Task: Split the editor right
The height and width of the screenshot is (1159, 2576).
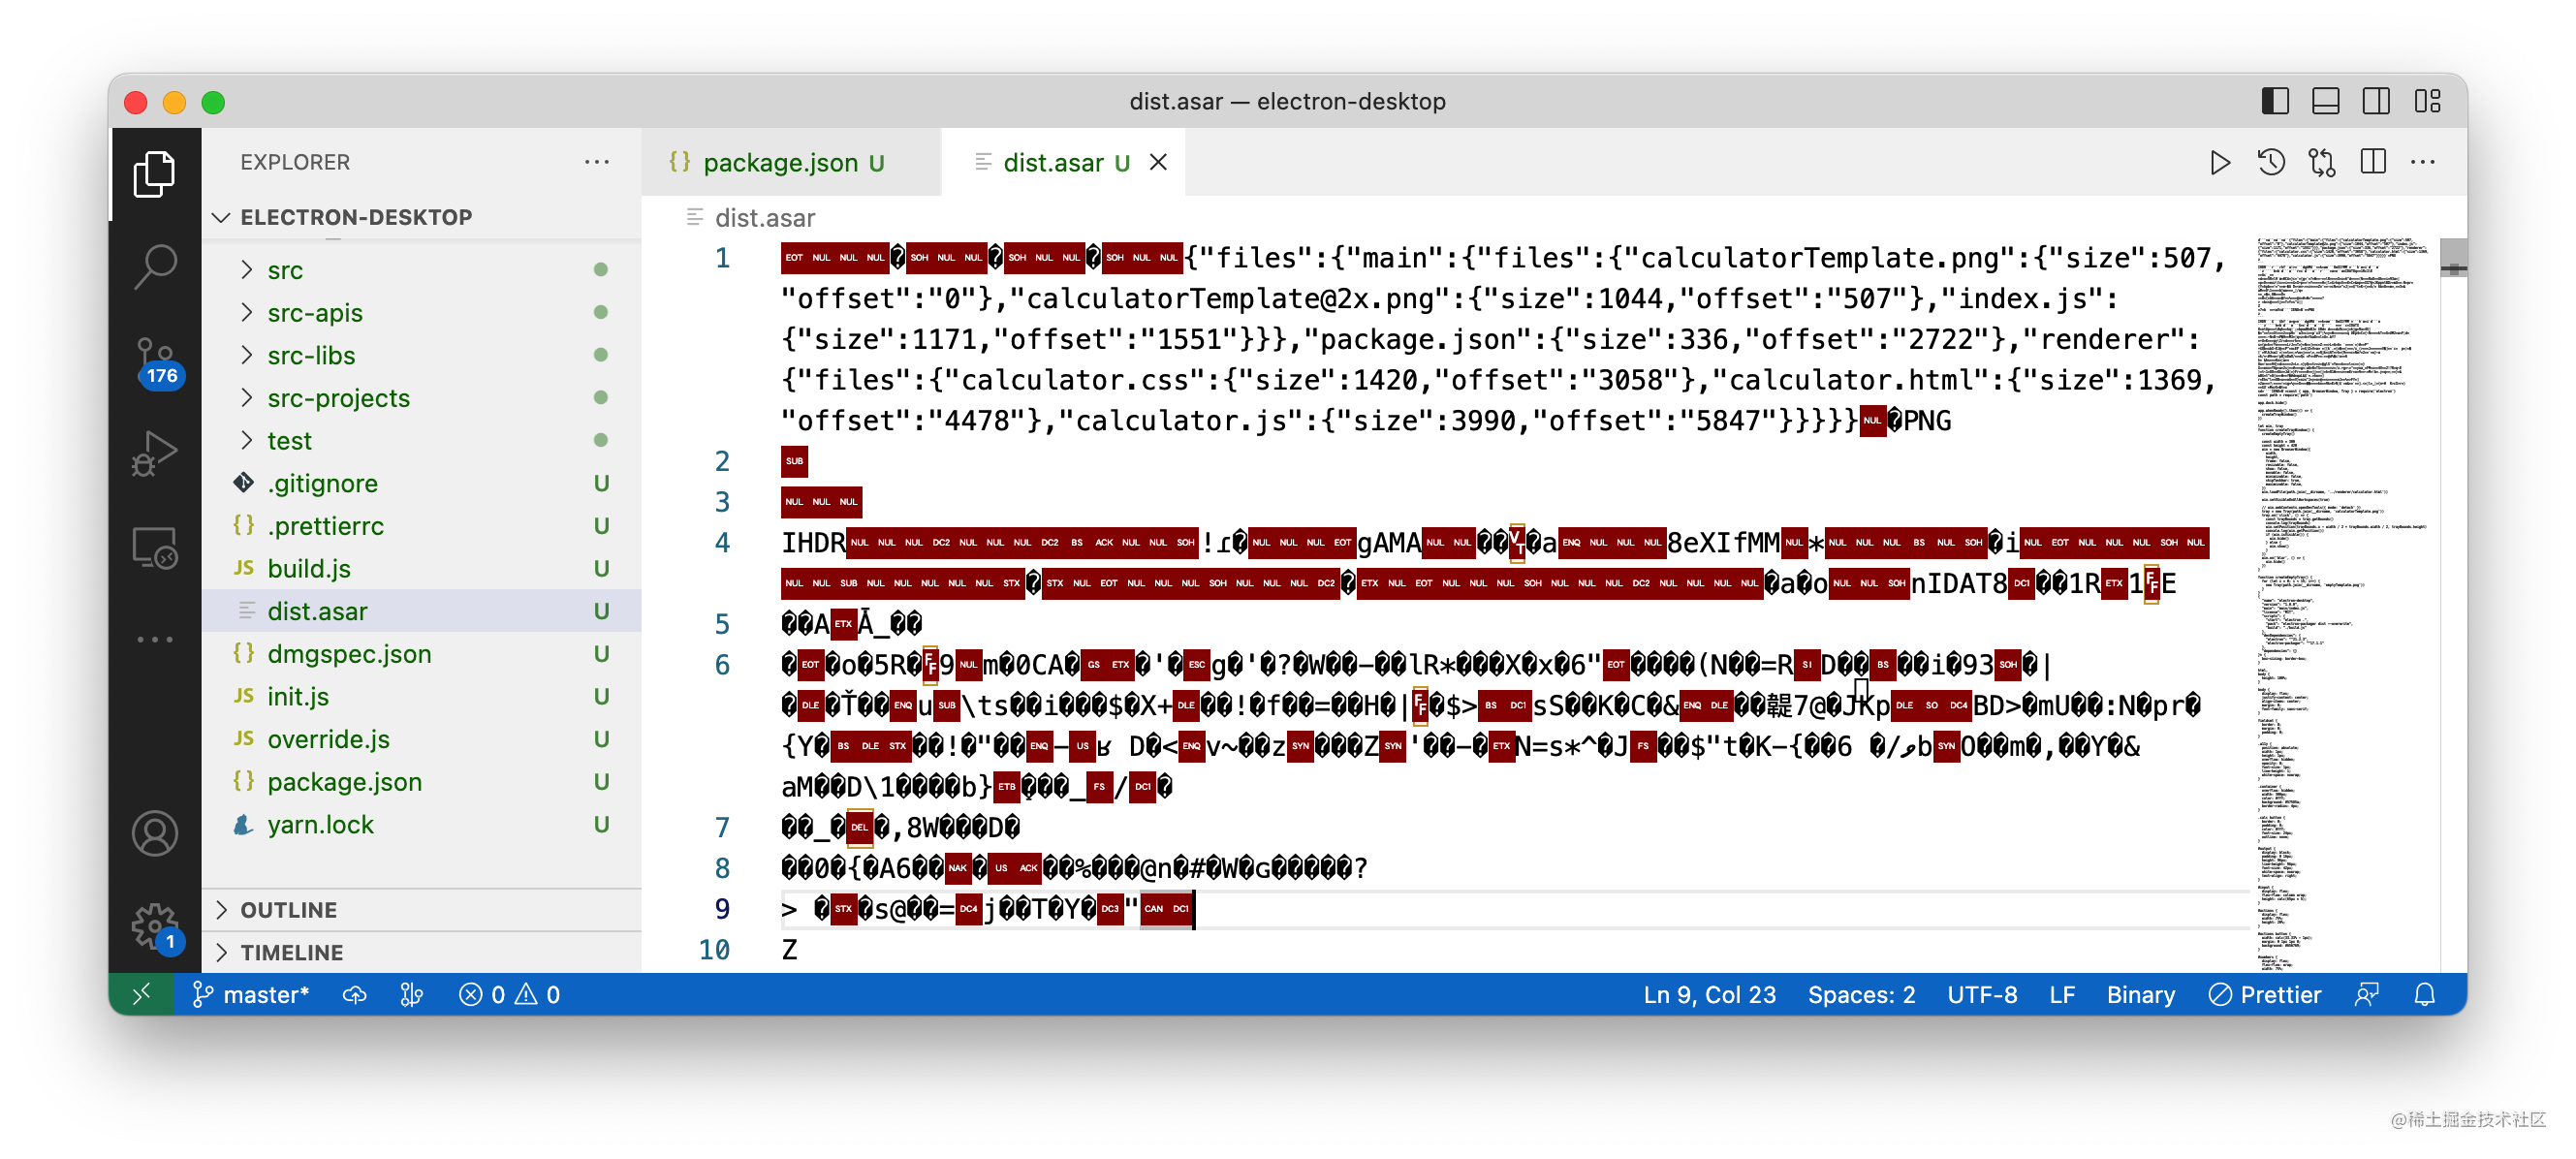Action: click(x=2372, y=162)
